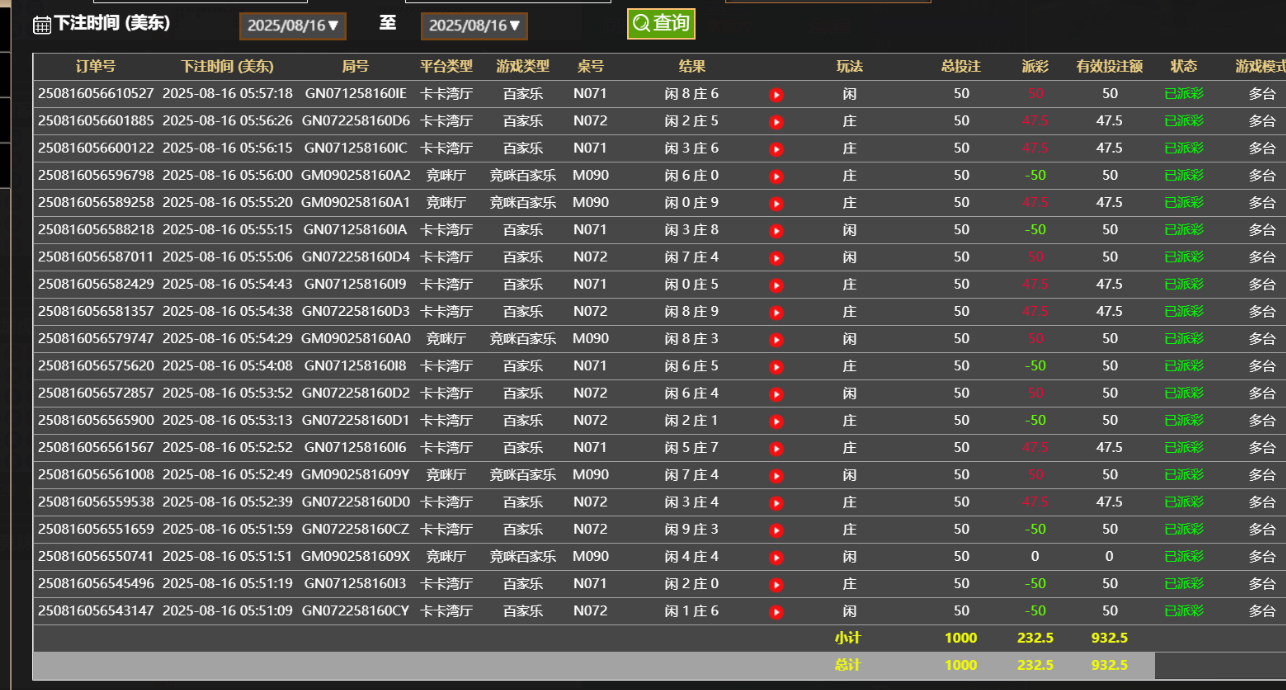Open replay icon for order 250816056589258
1286x690 pixels.
(776, 203)
